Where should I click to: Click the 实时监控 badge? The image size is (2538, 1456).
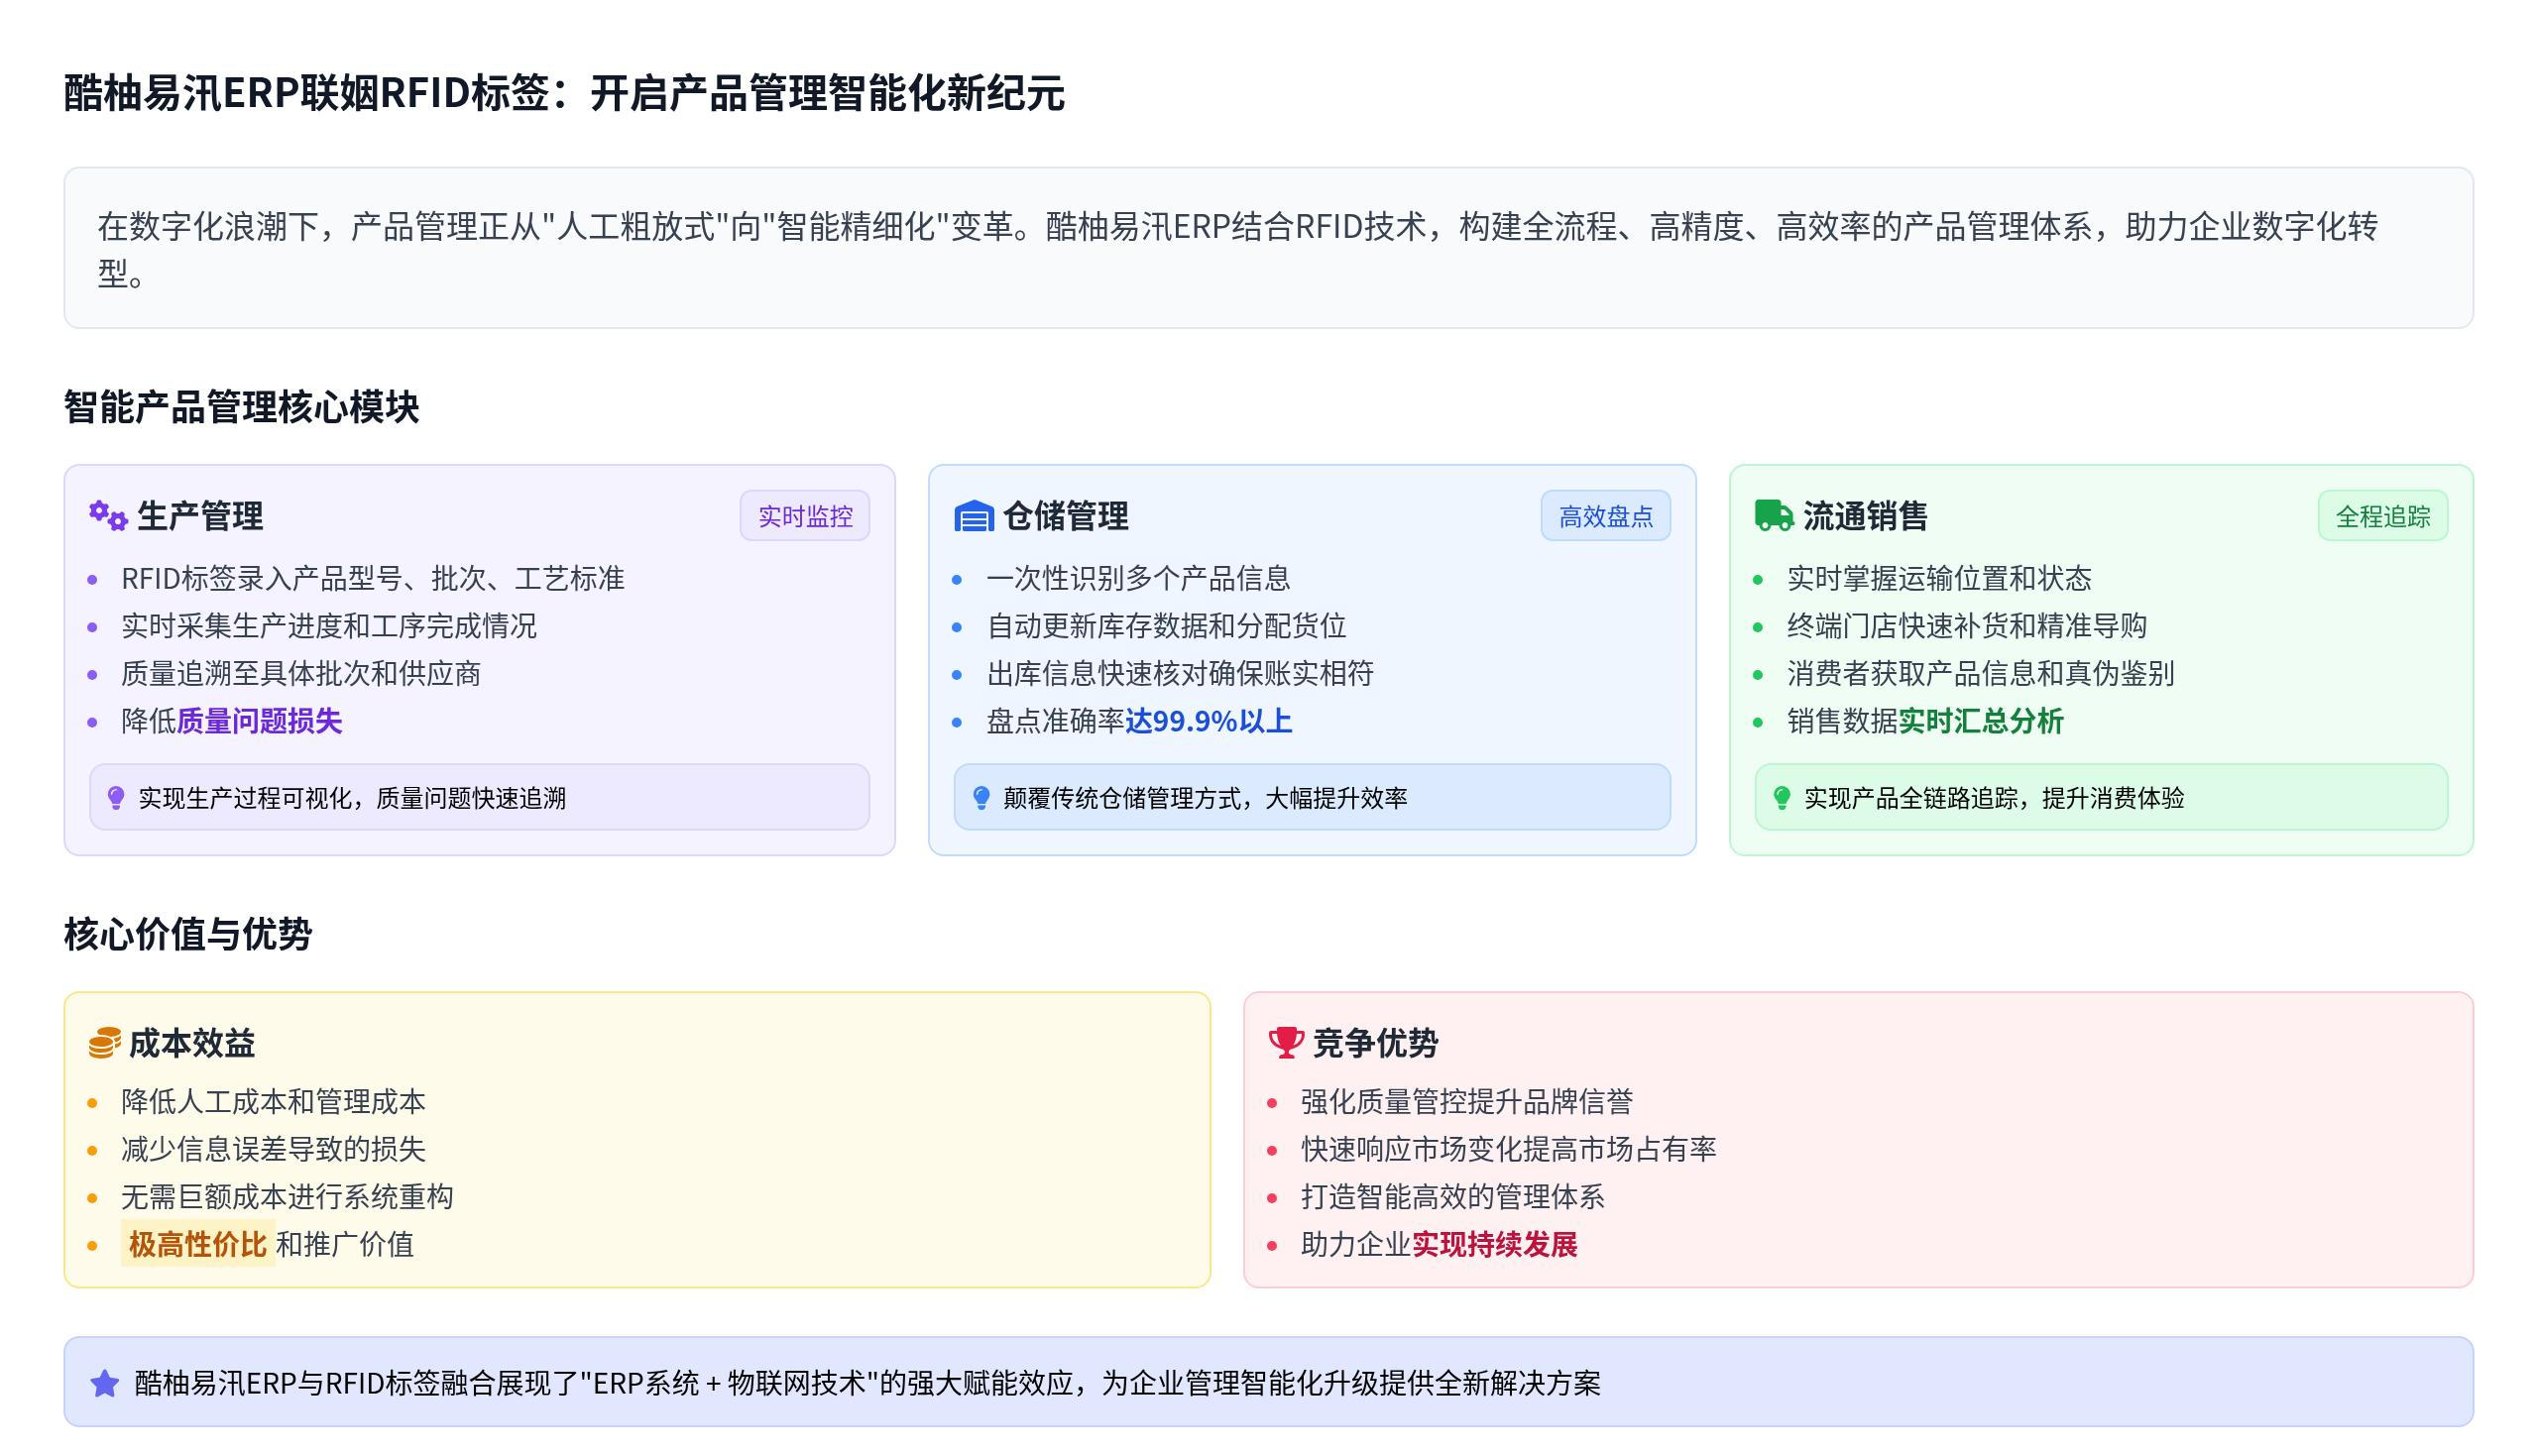805,516
